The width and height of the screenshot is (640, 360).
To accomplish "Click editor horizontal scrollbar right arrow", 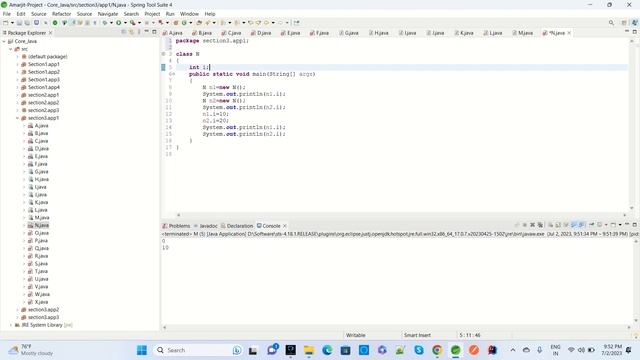I will pos(624,215).
